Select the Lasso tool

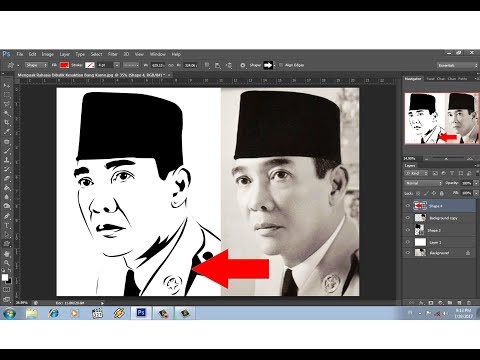[x=6, y=104]
